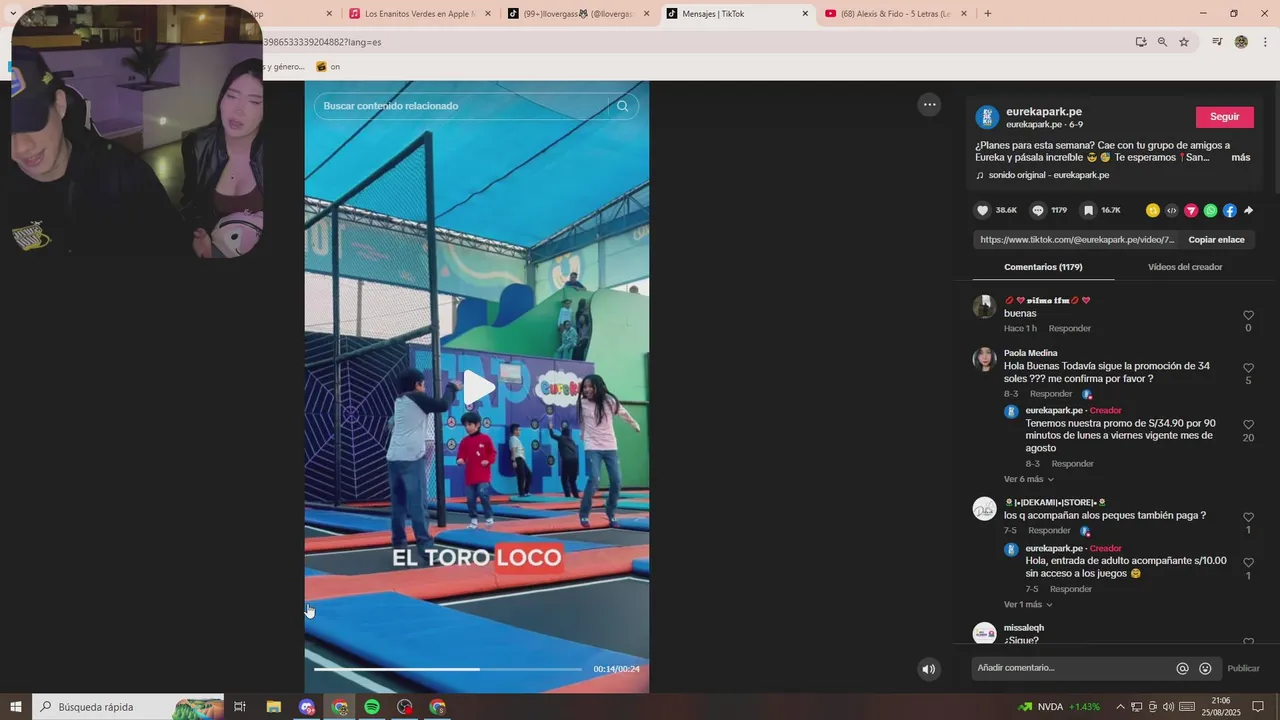Click the search magnifier in video search bar
The image size is (1280, 720).
pos(623,106)
